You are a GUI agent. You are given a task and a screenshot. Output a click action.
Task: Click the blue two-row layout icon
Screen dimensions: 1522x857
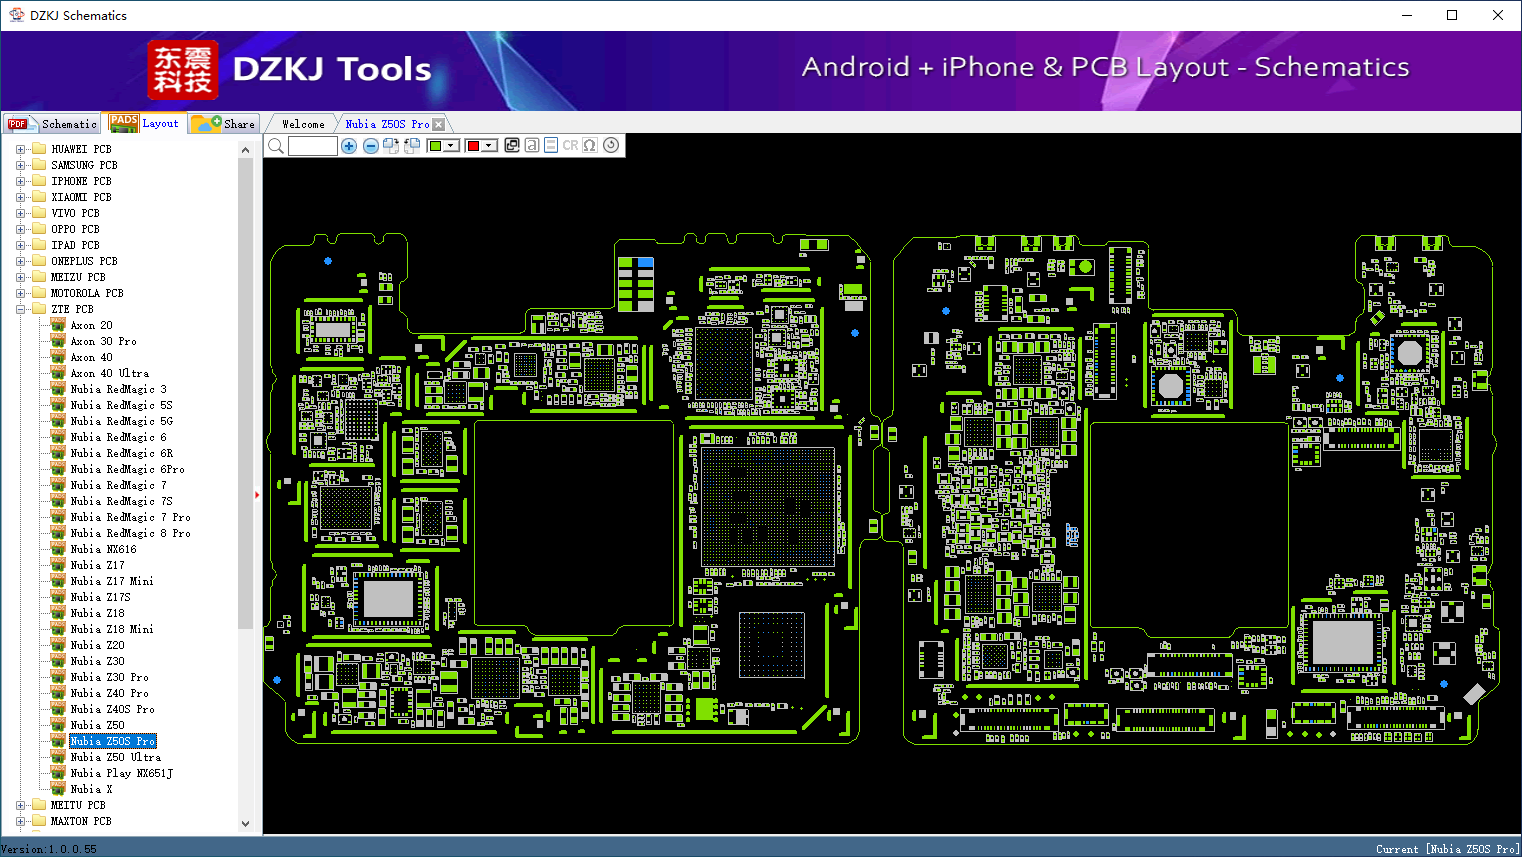[x=551, y=145]
